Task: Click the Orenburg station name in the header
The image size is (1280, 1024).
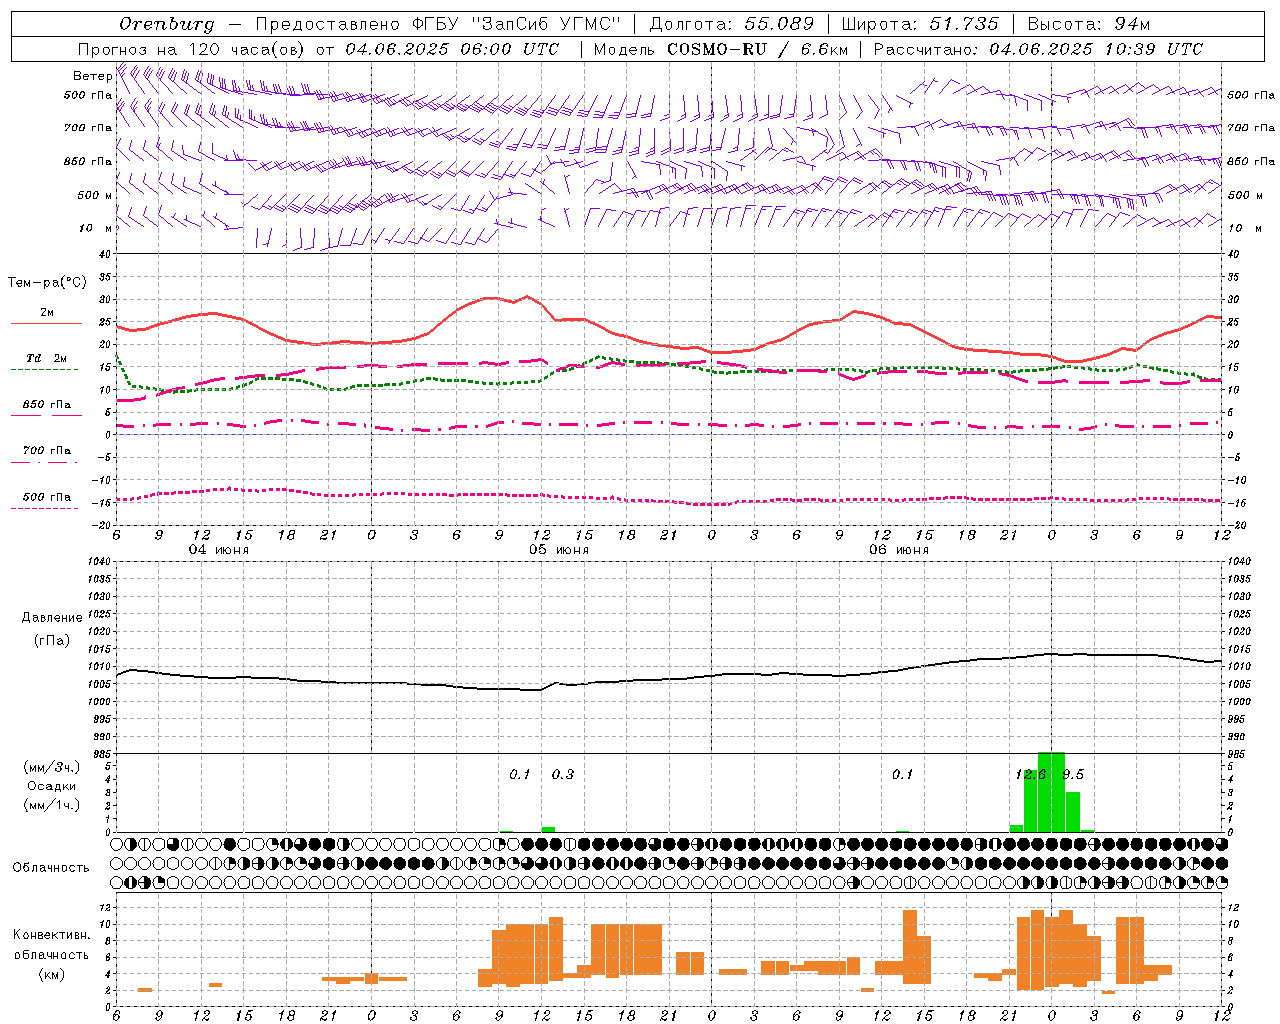Action: (167, 24)
